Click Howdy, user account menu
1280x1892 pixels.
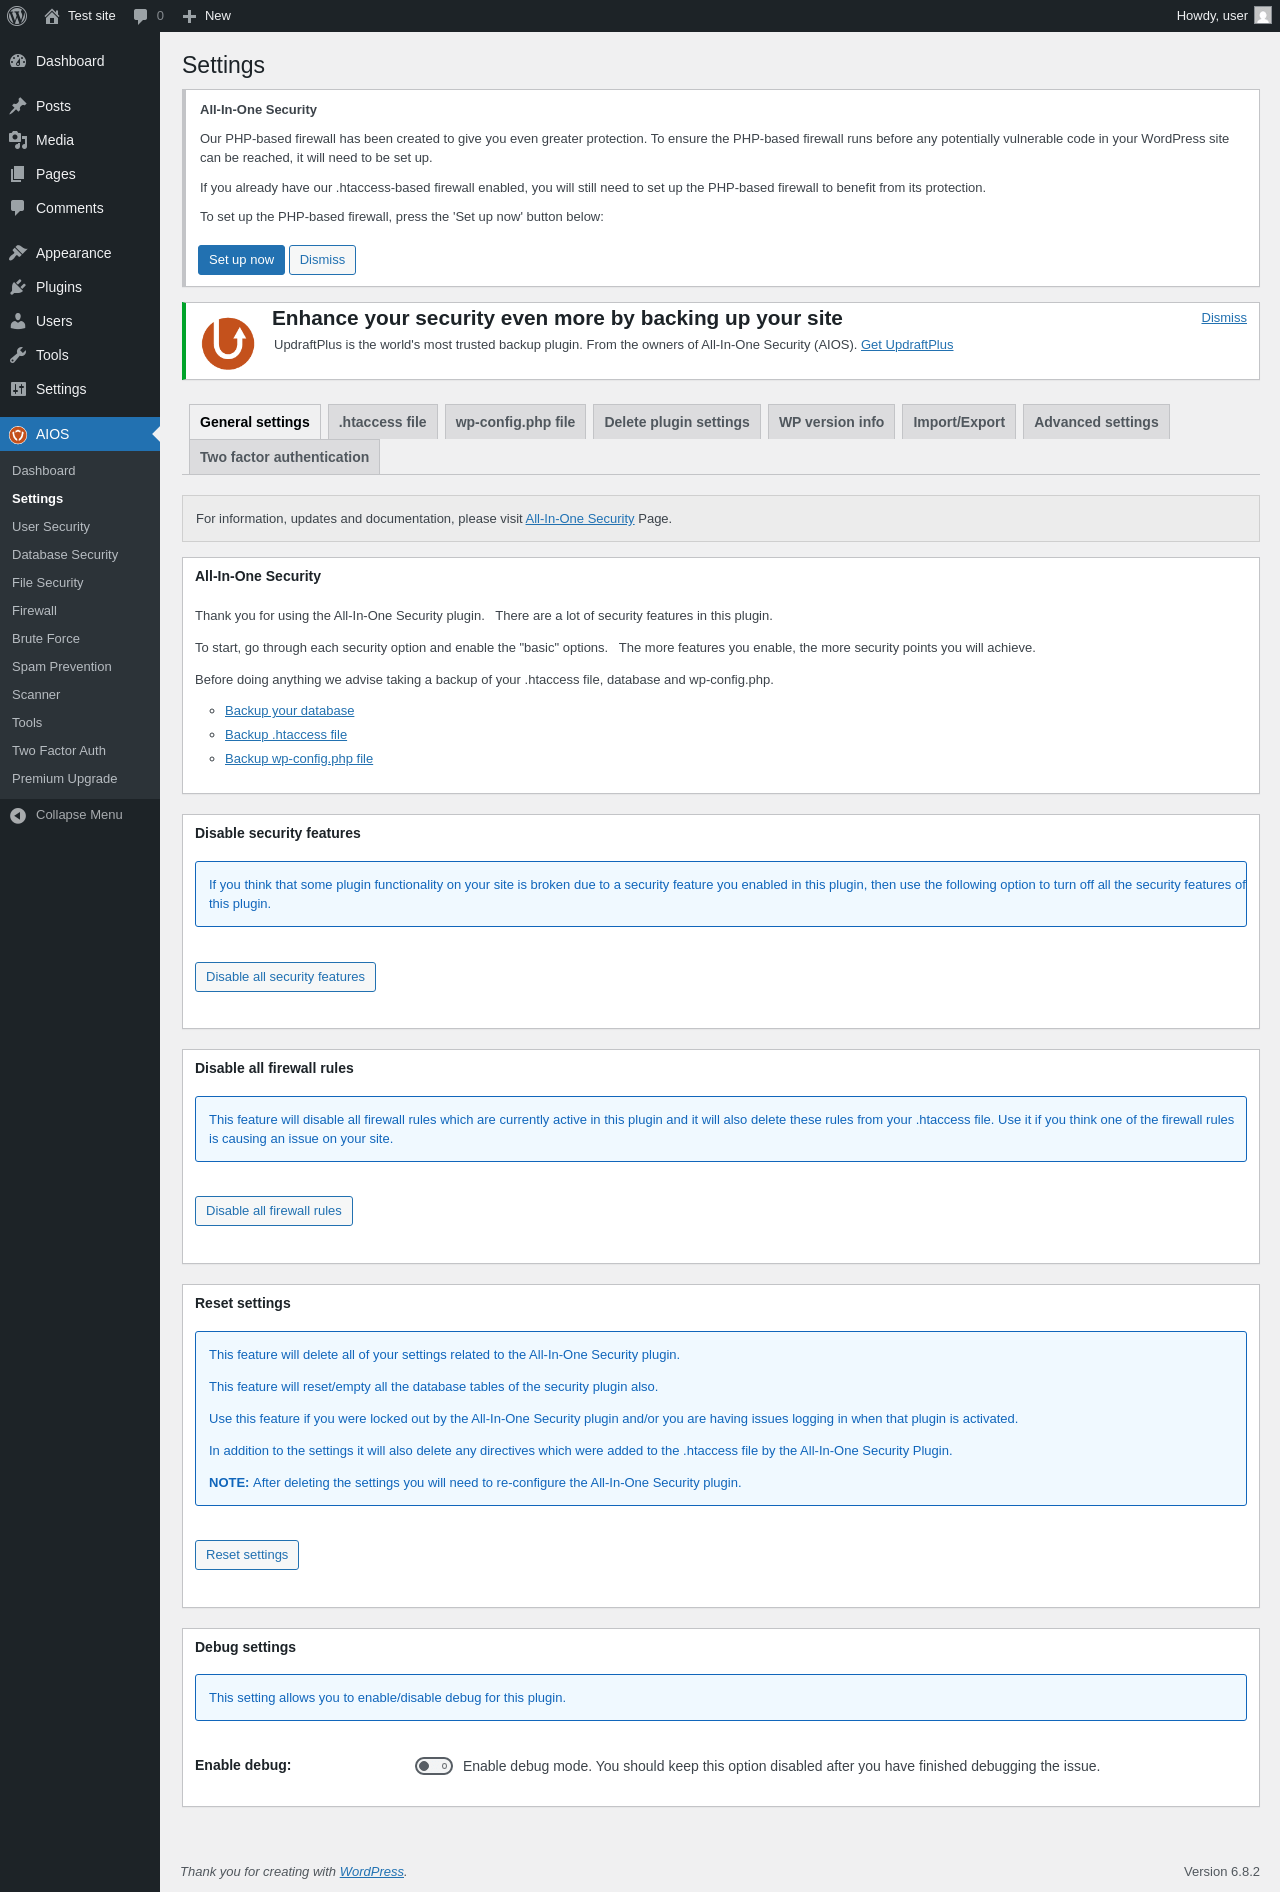point(1224,16)
